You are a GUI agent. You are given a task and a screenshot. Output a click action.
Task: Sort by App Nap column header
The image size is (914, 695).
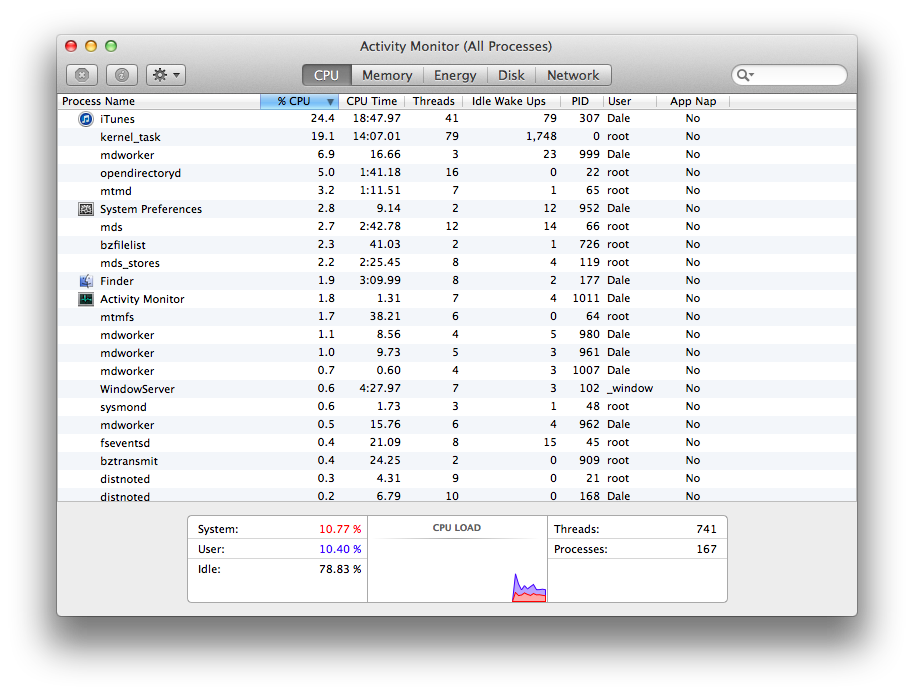(693, 101)
